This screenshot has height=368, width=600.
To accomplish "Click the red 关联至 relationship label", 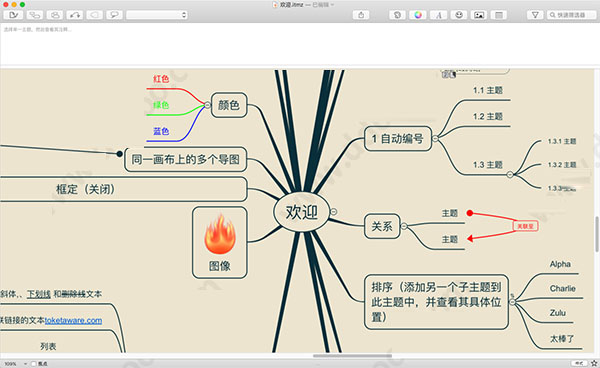I will [525, 226].
